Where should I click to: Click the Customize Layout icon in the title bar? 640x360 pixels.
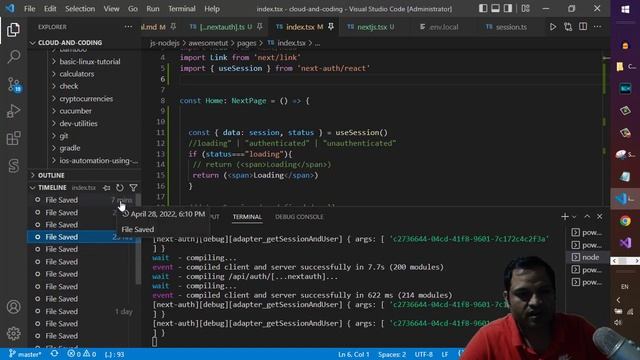(x=526, y=9)
